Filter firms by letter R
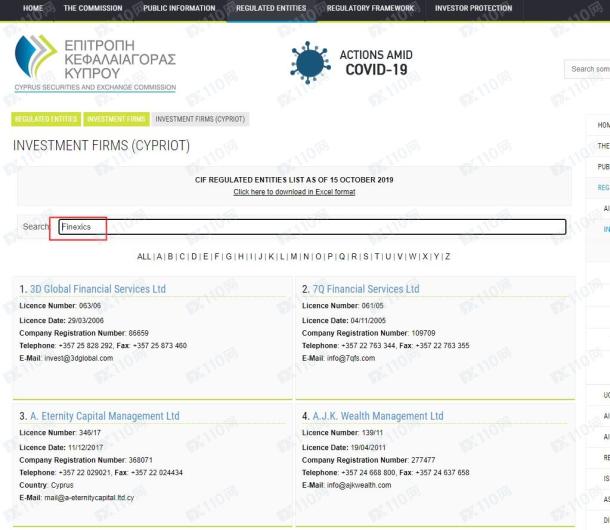Screen dimensions: 610x530 pyautogui.click(x=354, y=256)
